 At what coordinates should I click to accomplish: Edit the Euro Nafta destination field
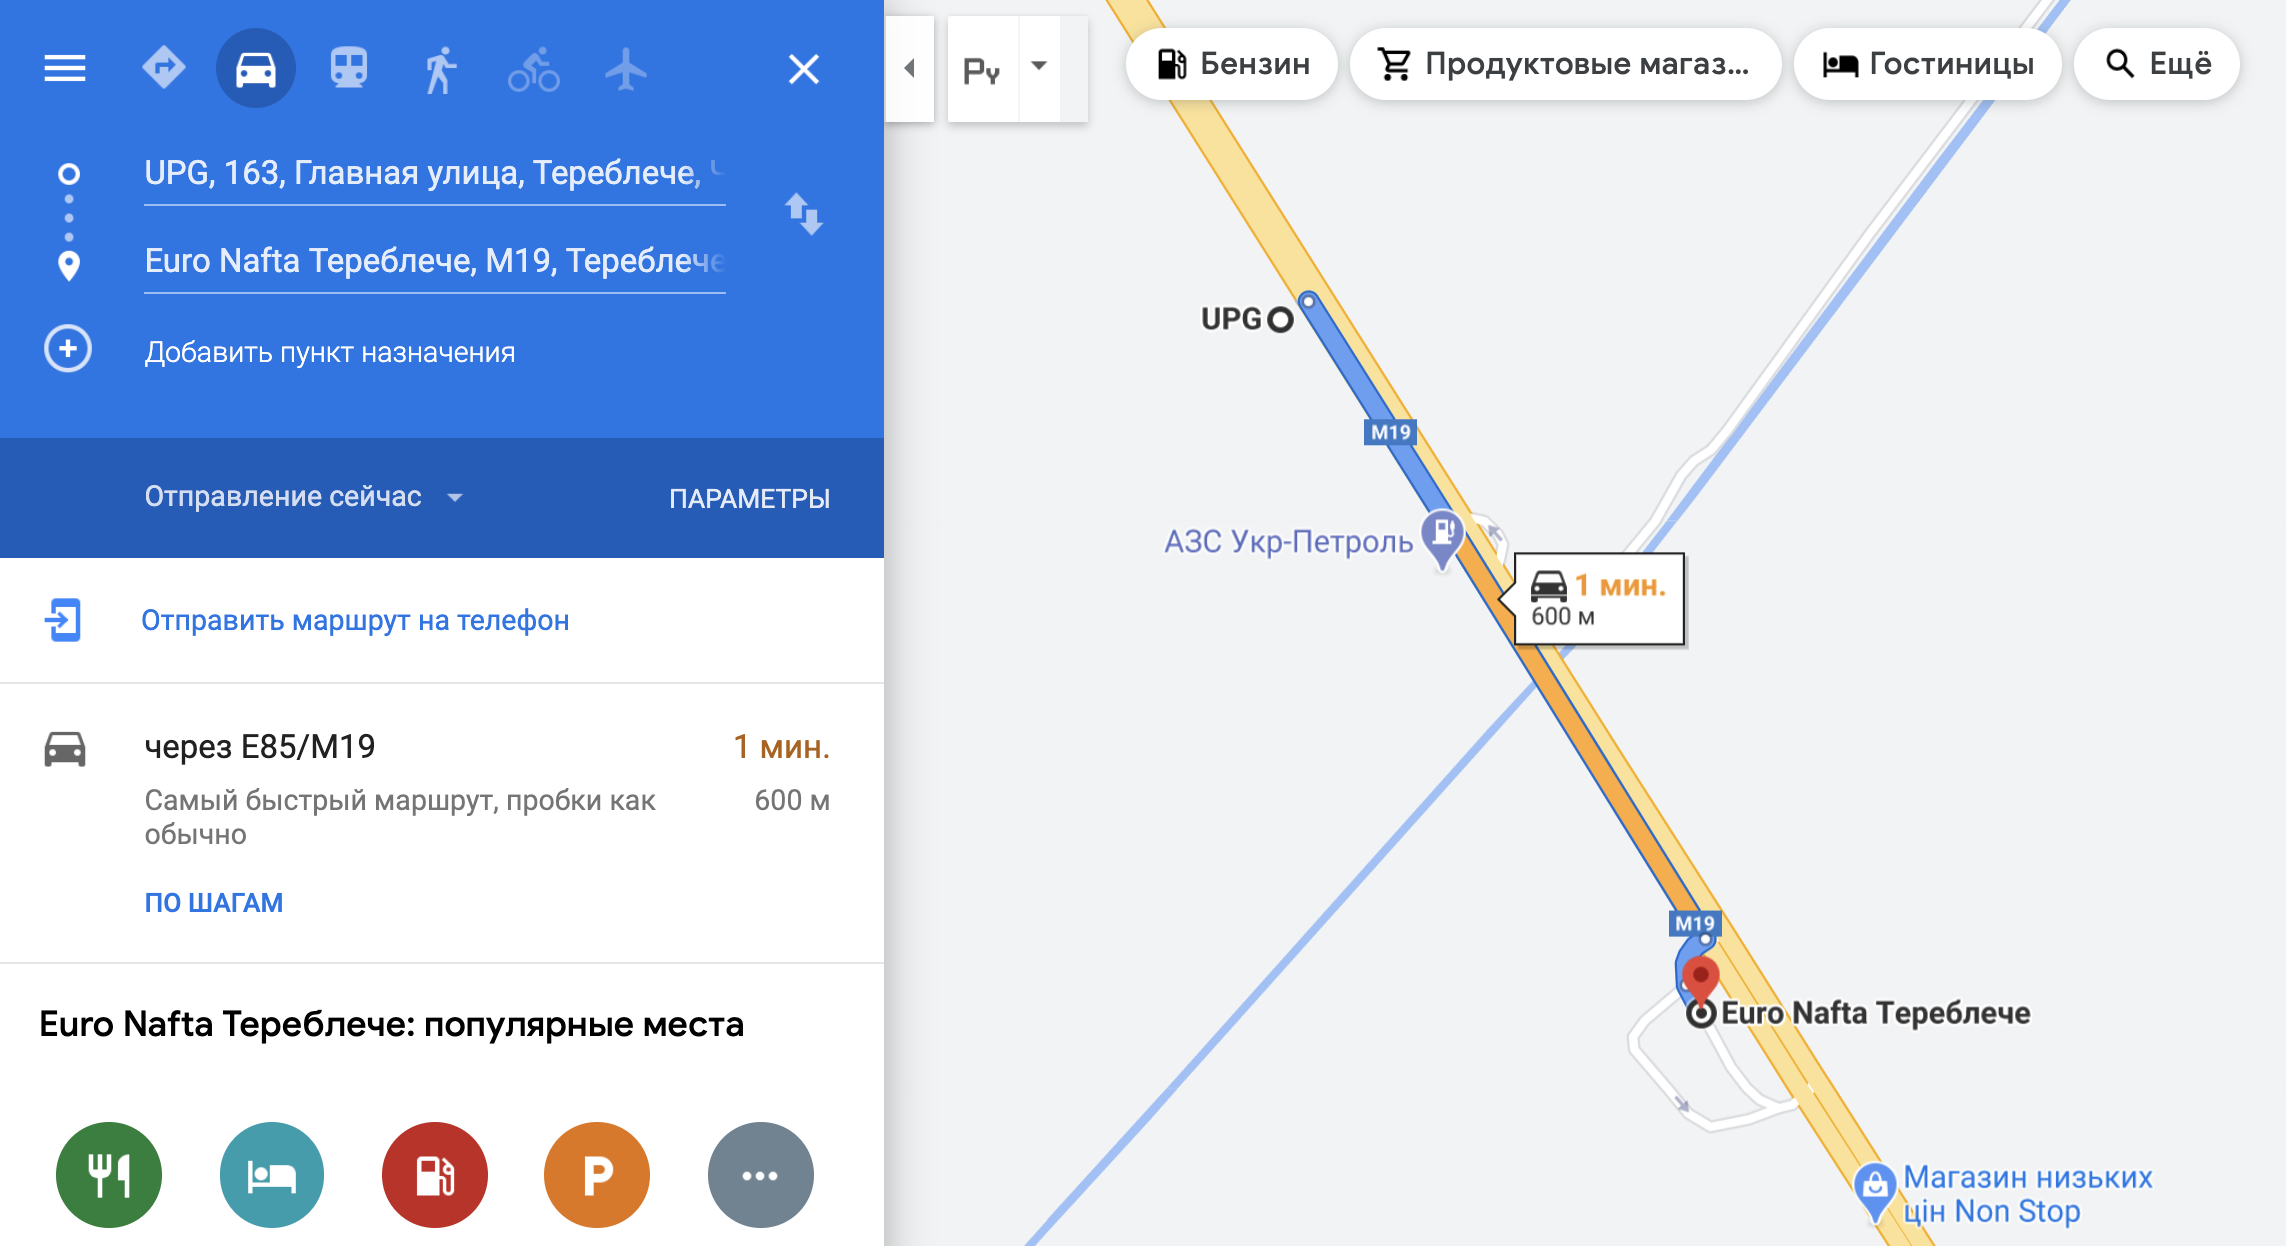435,262
